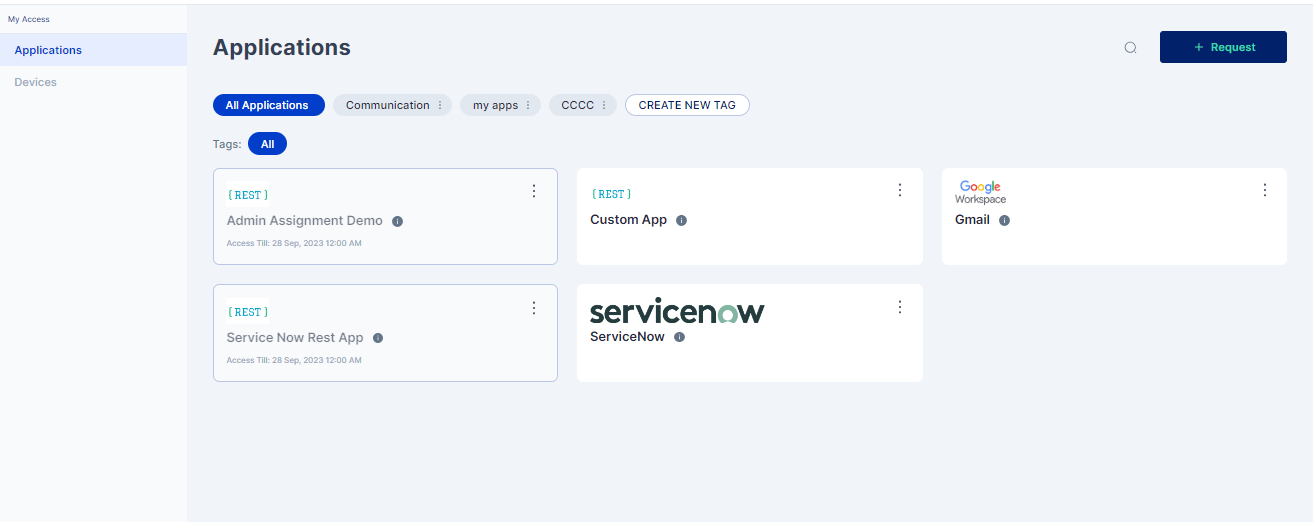This screenshot has height=522, width=1313.
Task: Open three-dot menu on ServiceNow card
Action: click(x=899, y=307)
